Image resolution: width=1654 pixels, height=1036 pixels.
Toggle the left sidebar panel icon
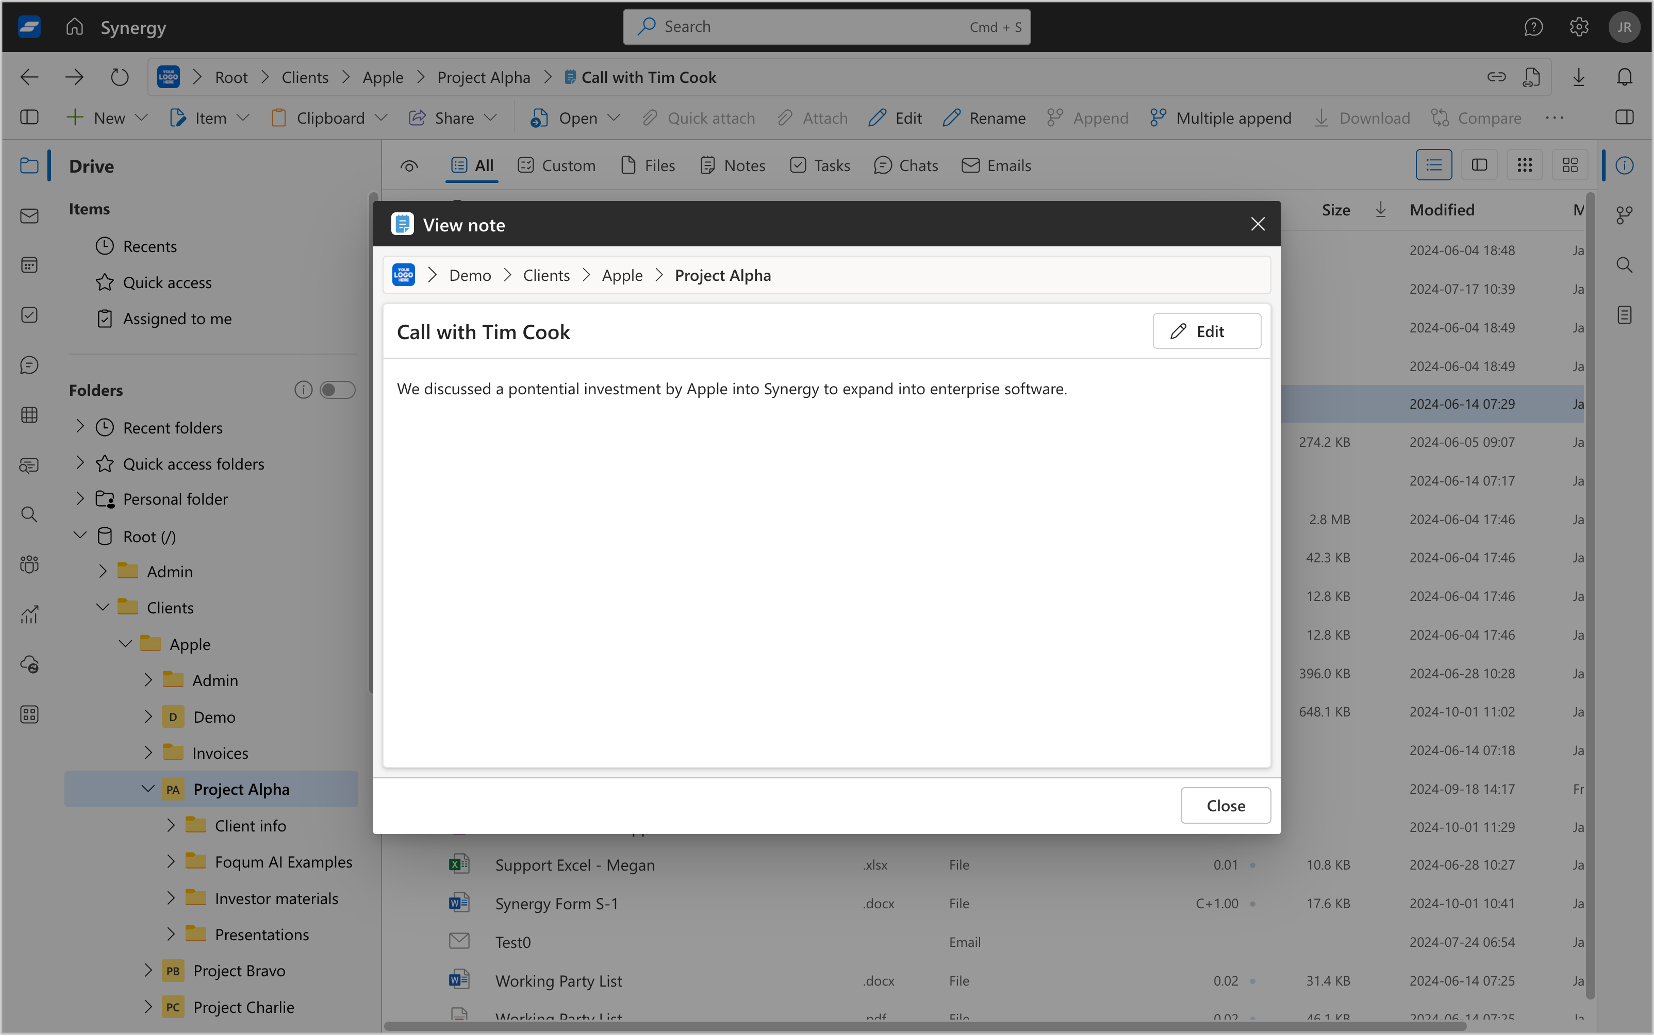(30, 117)
